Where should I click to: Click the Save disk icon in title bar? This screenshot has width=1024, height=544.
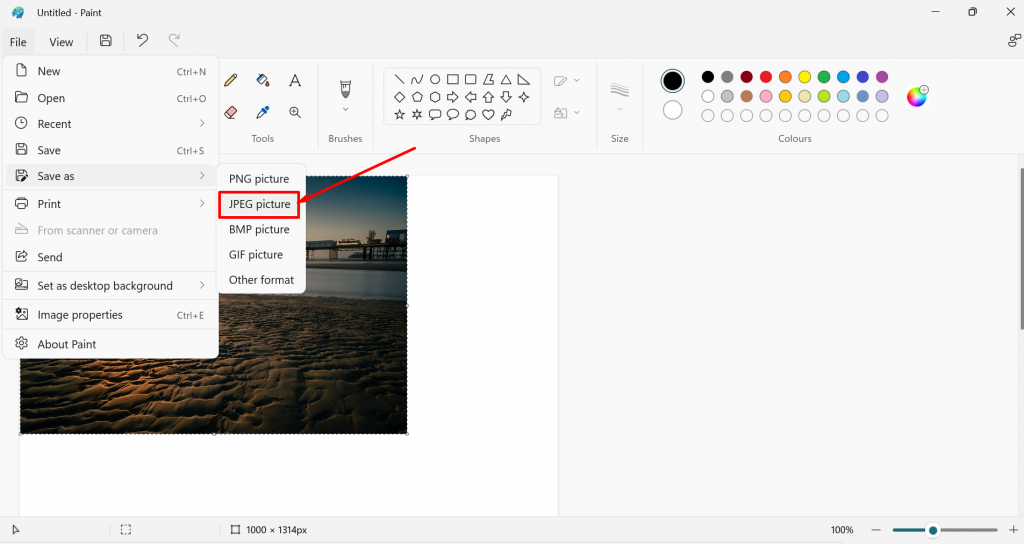106,41
